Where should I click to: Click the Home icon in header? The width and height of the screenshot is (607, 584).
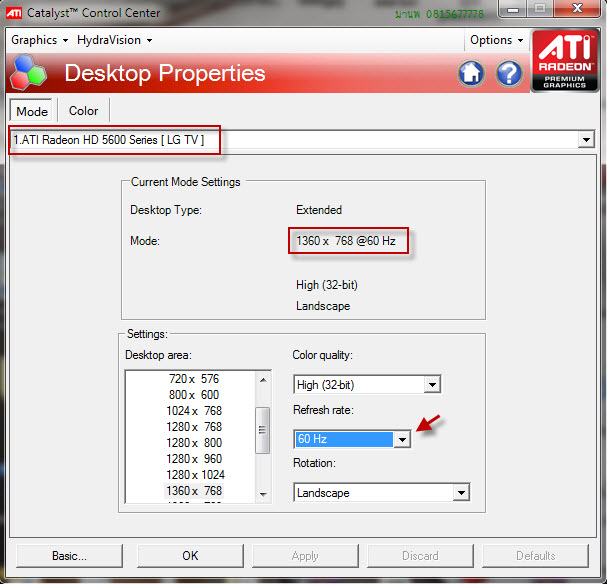(x=471, y=73)
